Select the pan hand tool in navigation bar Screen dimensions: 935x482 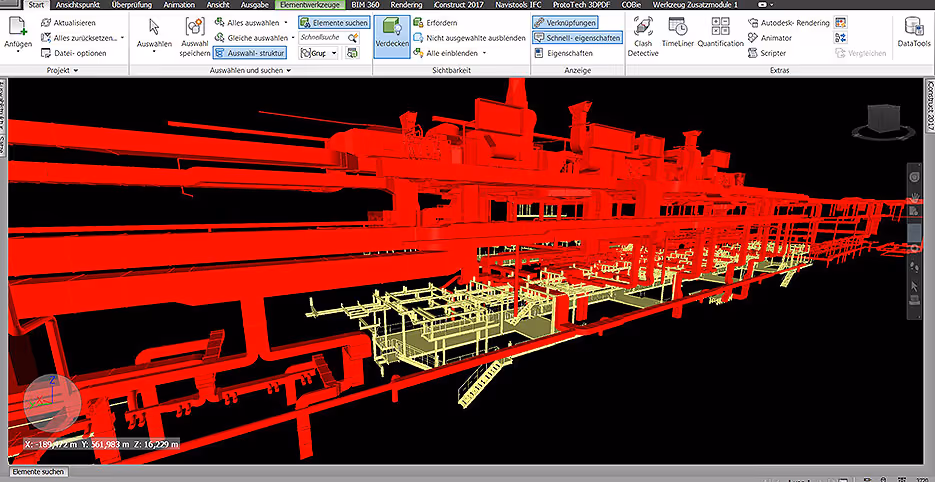pyautogui.click(x=914, y=195)
